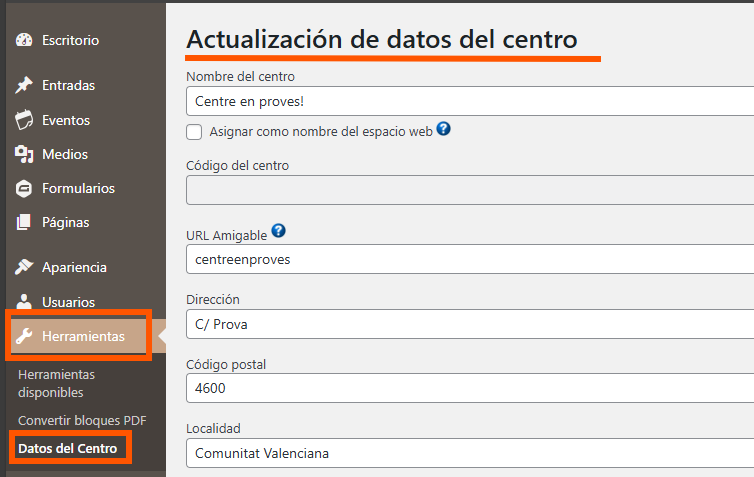Click the 'Nombre del centro' text field
754x477 pixels.
coord(468,102)
